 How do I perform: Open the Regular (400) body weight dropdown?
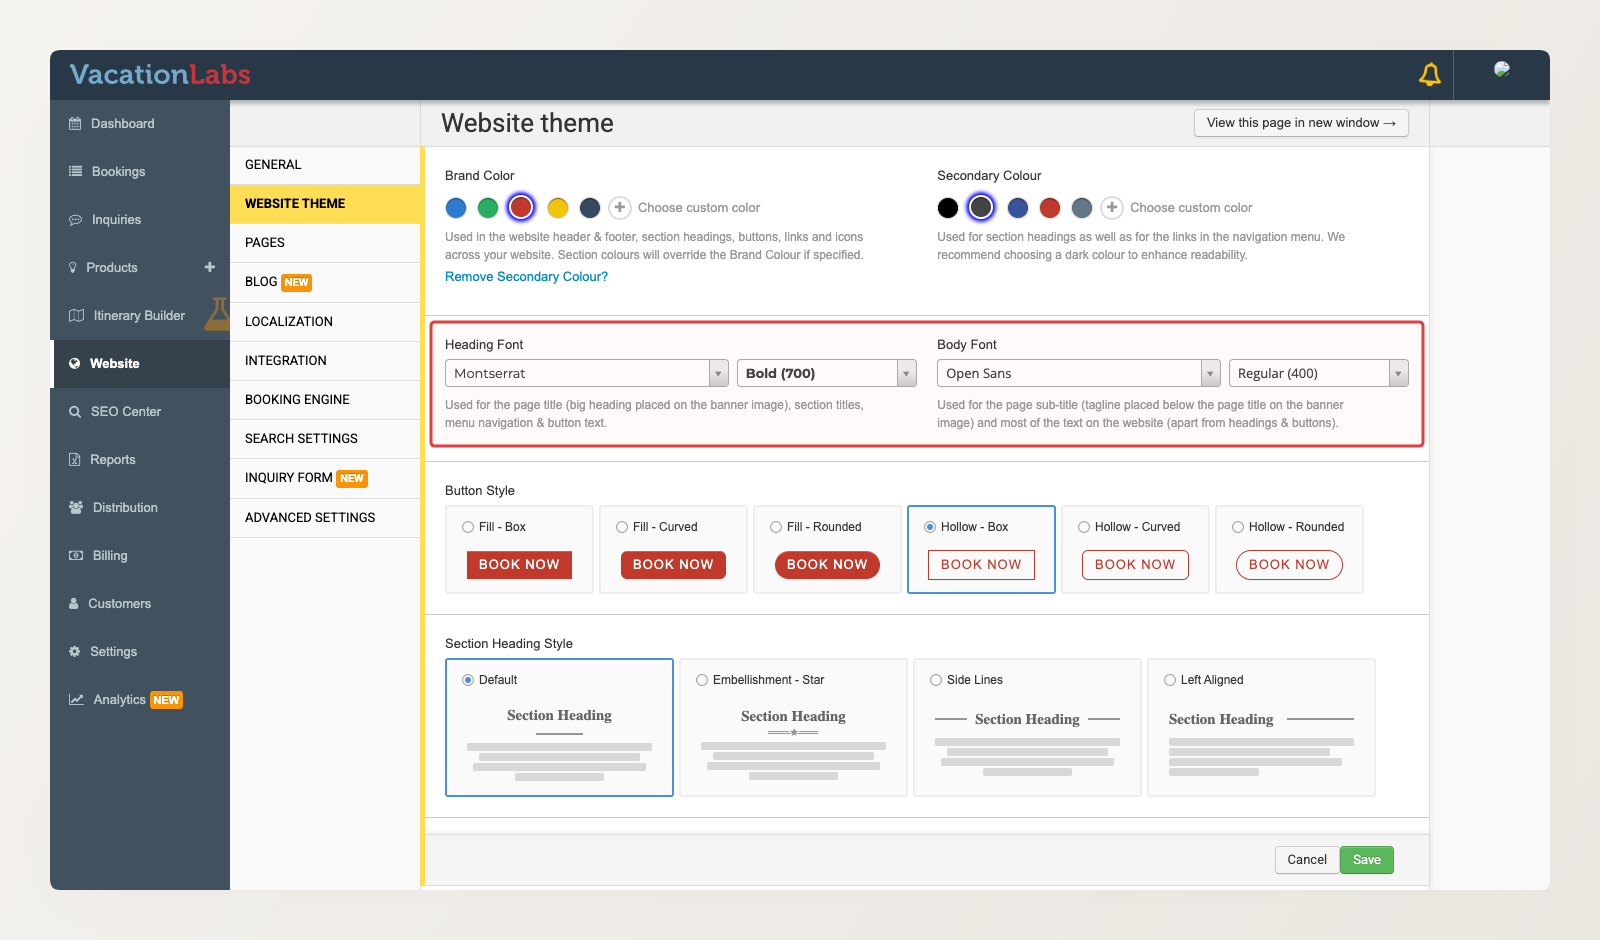[x=1319, y=373]
